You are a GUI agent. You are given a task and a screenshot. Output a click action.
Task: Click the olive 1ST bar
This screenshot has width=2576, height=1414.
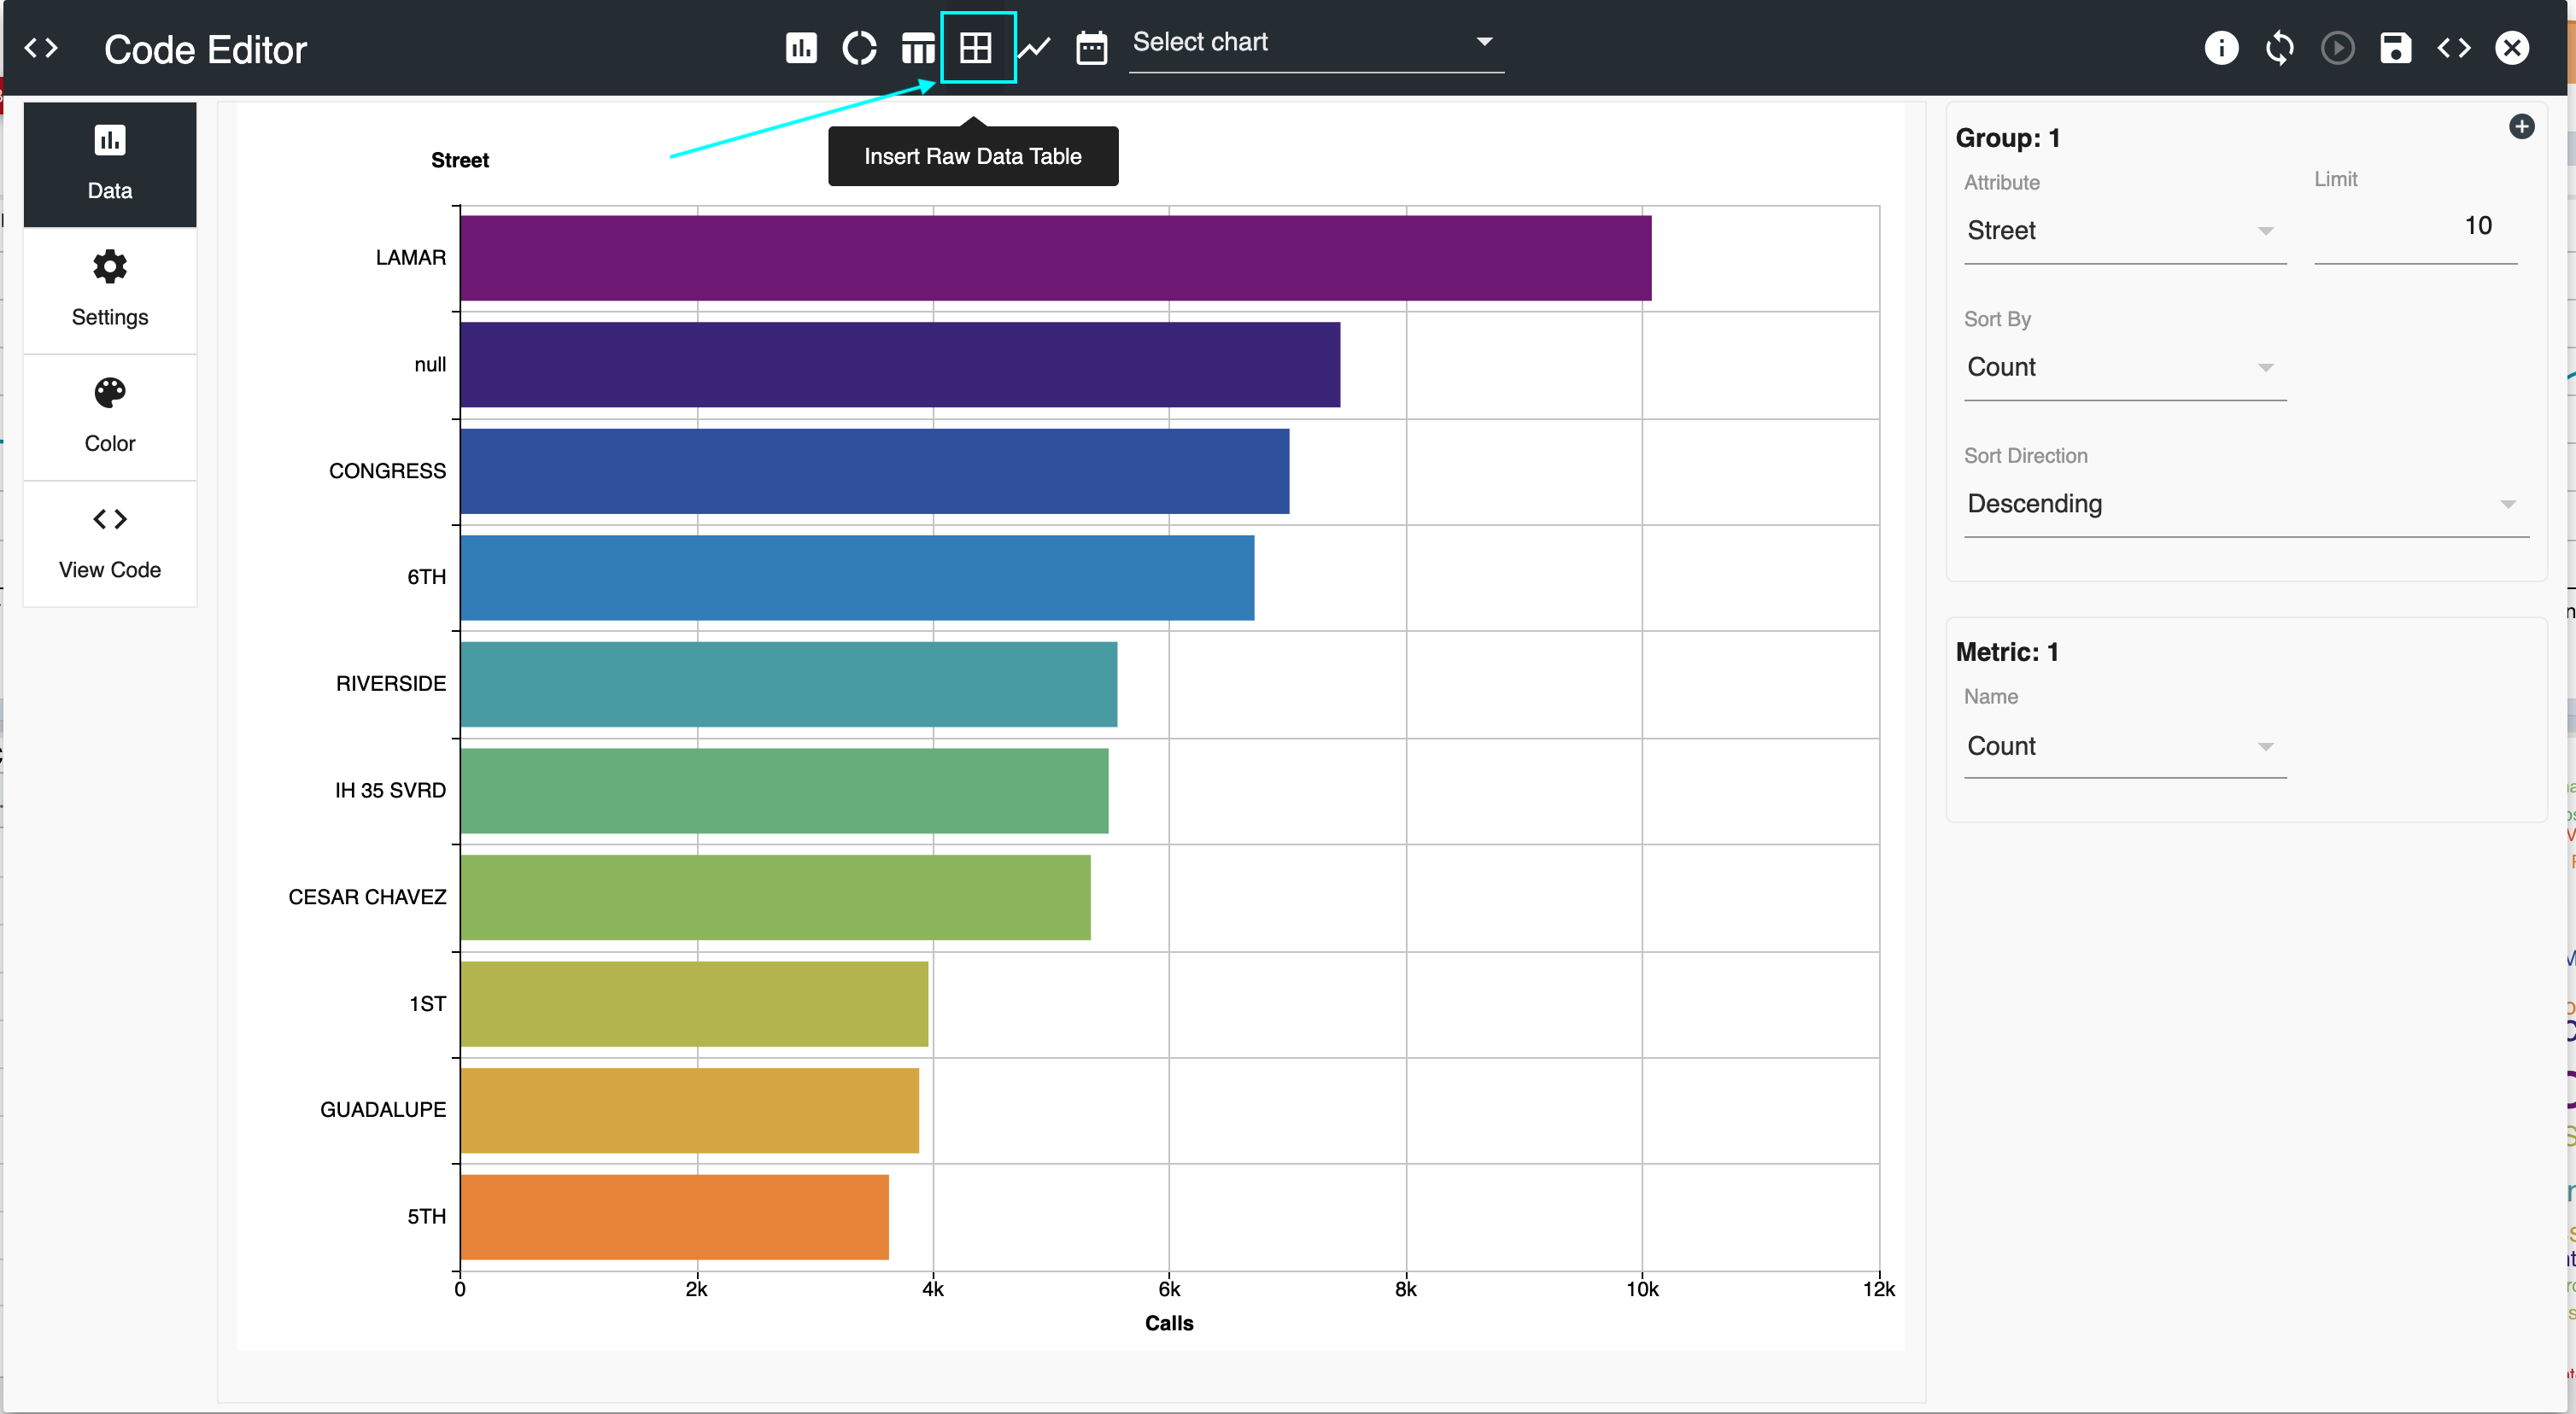694,1004
